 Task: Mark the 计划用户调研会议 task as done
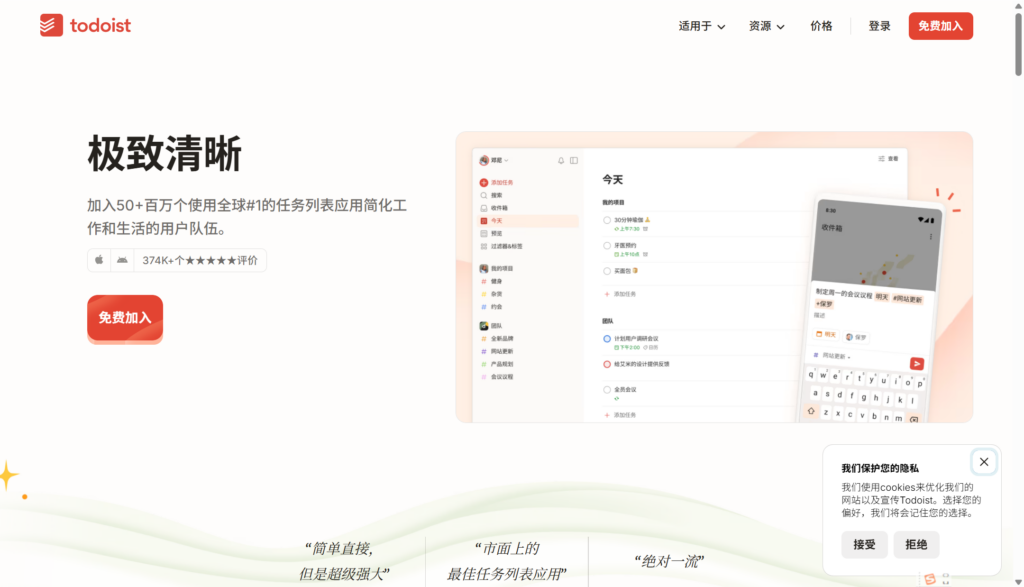608,338
